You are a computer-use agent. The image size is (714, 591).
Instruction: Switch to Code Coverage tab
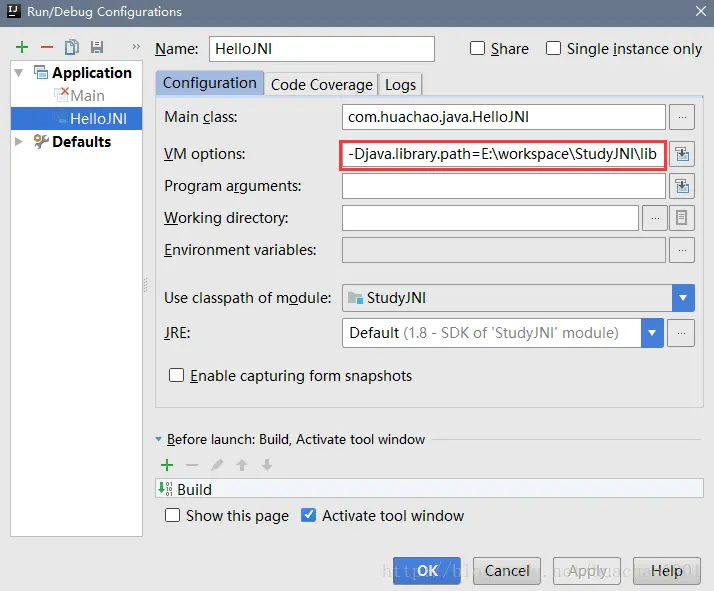pyautogui.click(x=321, y=85)
